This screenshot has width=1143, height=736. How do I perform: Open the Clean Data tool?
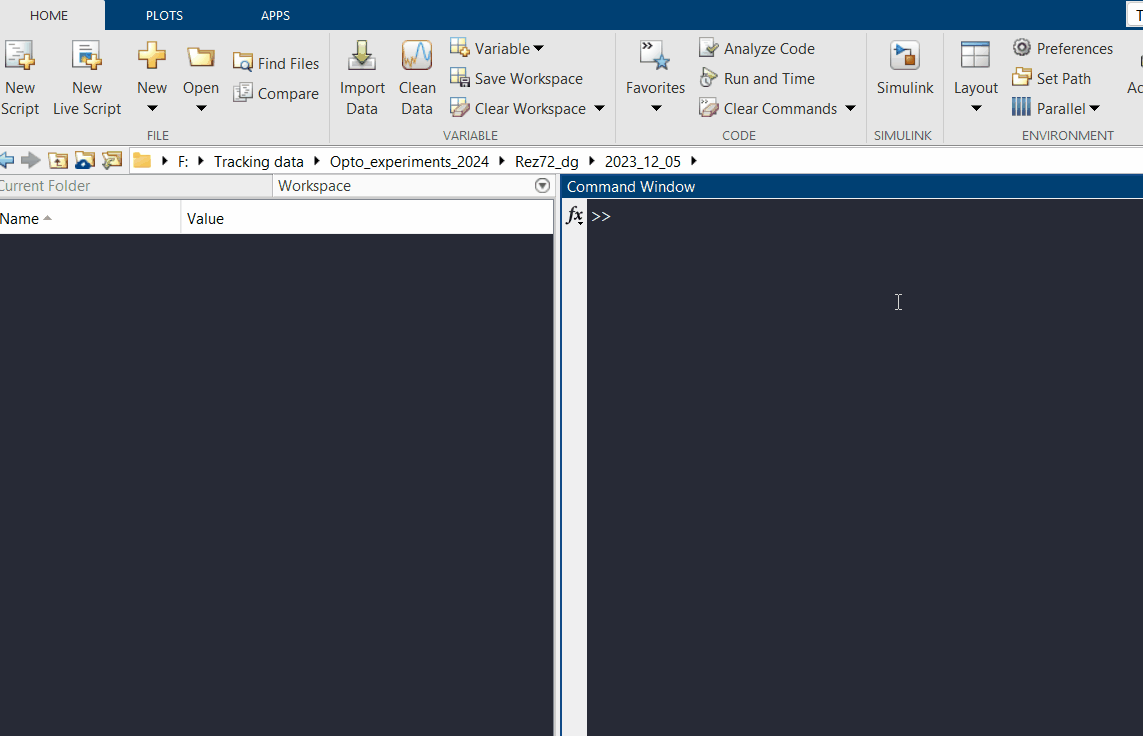click(417, 77)
